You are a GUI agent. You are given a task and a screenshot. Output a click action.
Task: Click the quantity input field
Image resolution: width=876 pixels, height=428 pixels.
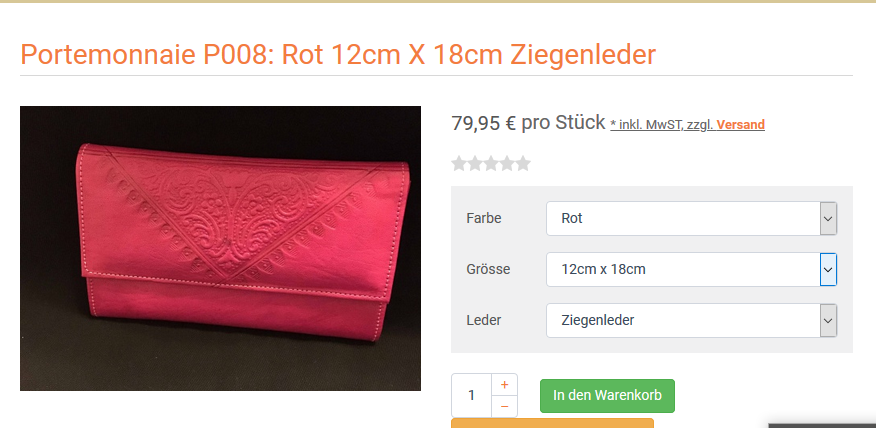pos(472,396)
